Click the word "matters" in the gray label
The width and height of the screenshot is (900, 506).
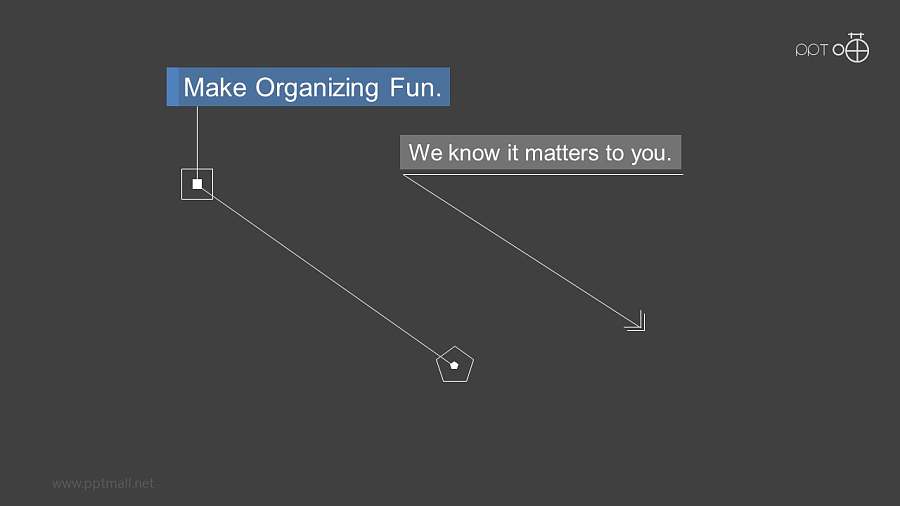[x=560, y=153]
